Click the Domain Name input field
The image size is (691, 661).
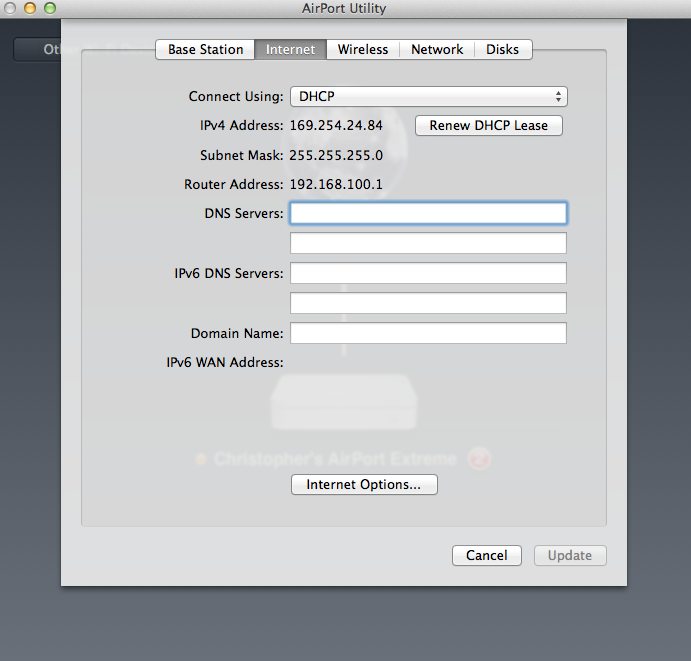(x=428, y=333)
